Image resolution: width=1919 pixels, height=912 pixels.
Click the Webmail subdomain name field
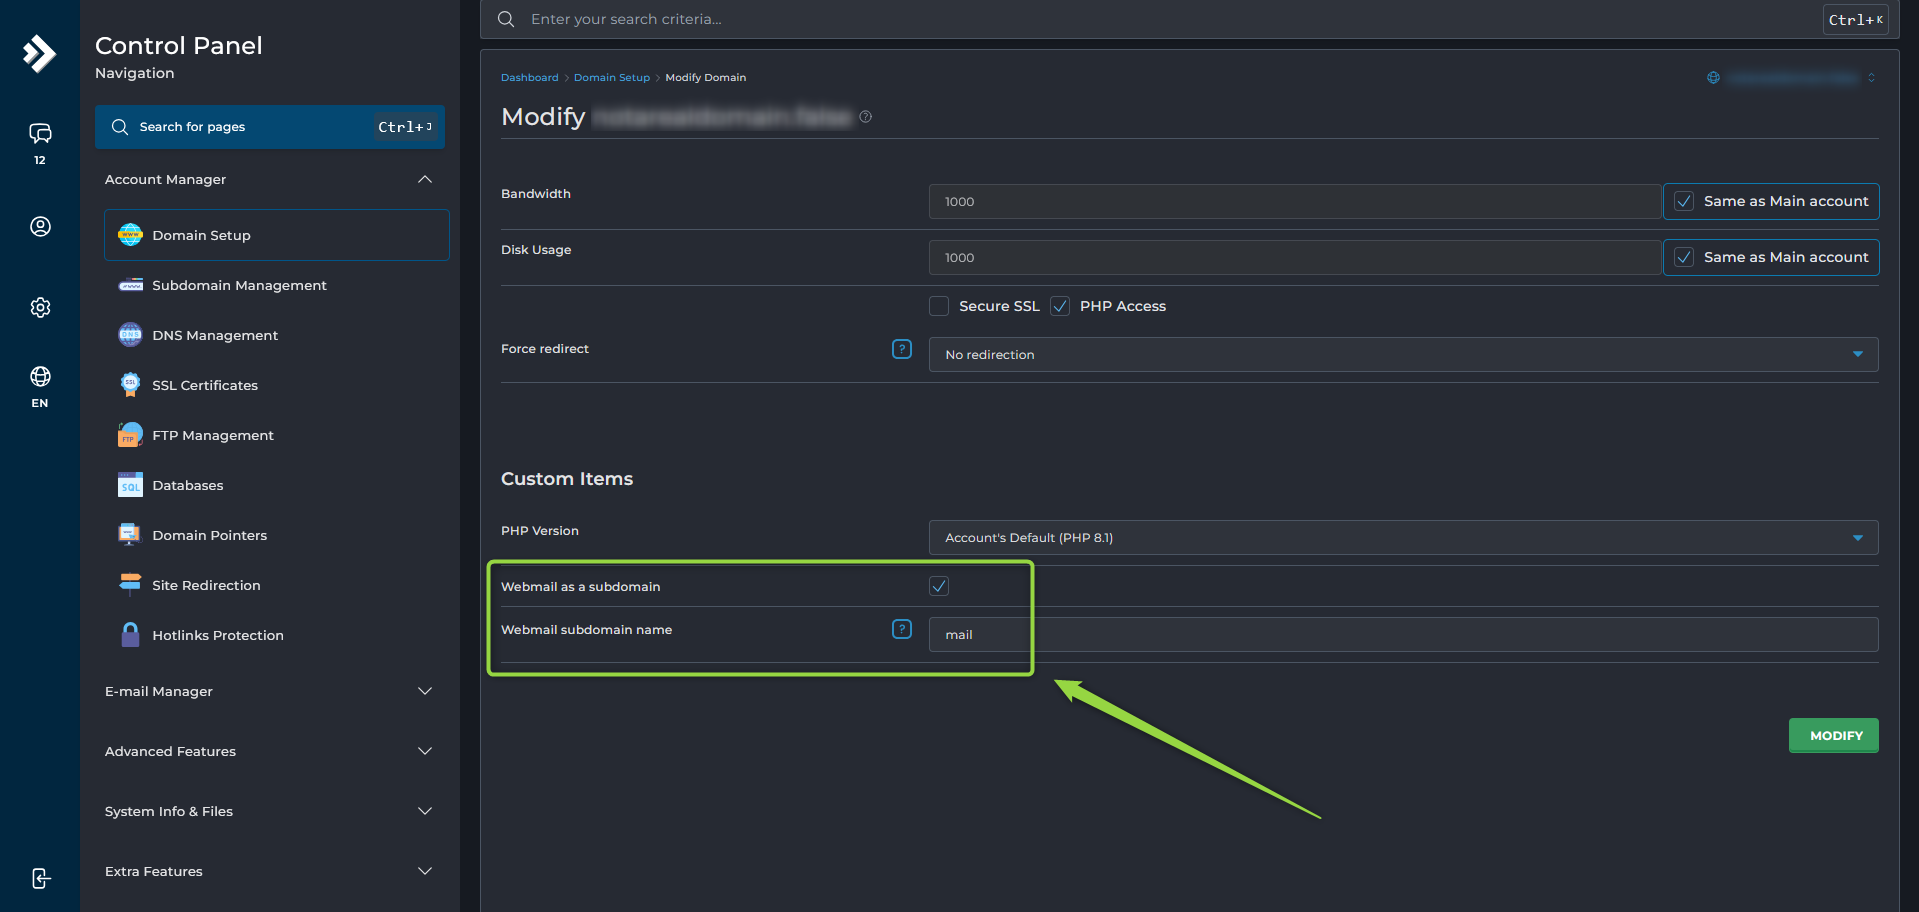(1403, 635)
